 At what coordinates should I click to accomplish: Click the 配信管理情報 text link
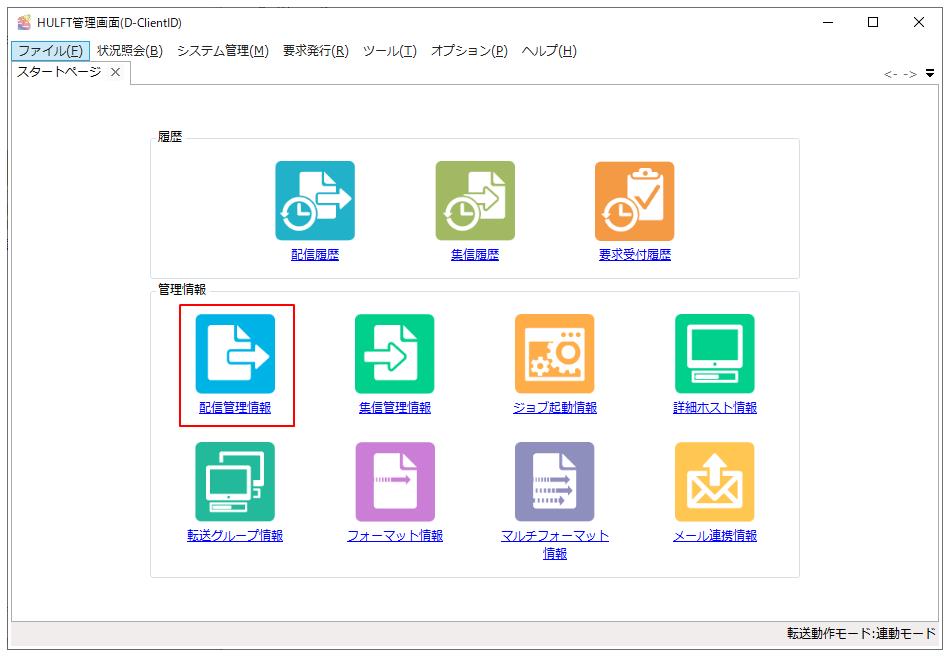point(235,408)
